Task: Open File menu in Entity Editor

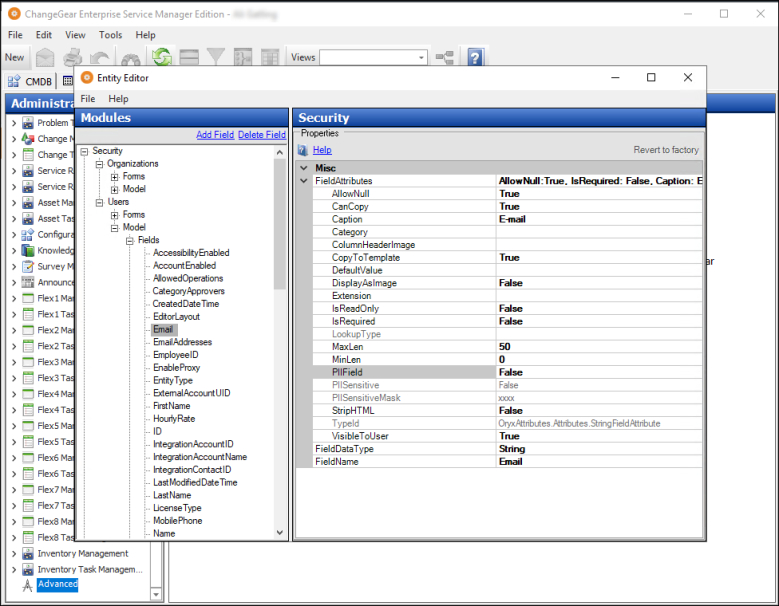Action: point(87,98)
